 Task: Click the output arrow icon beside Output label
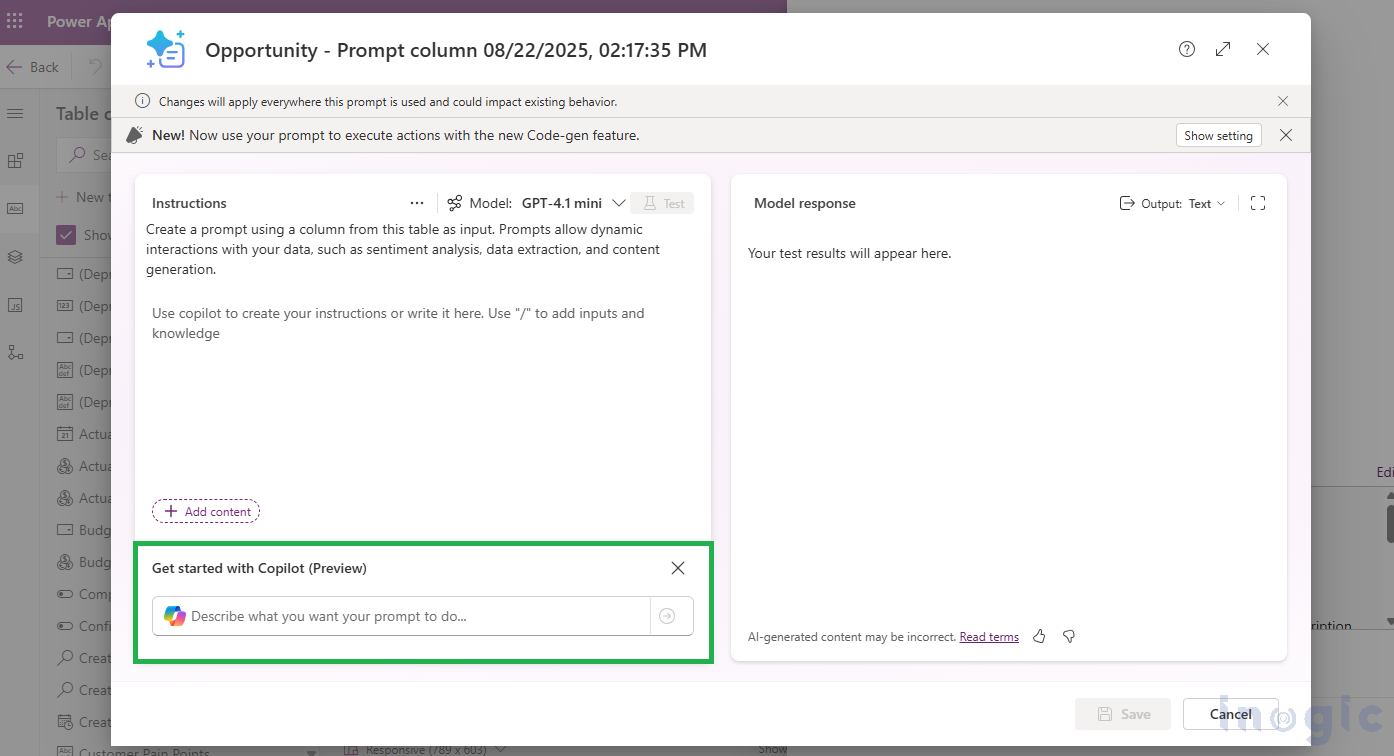(x=1127, y=203)
